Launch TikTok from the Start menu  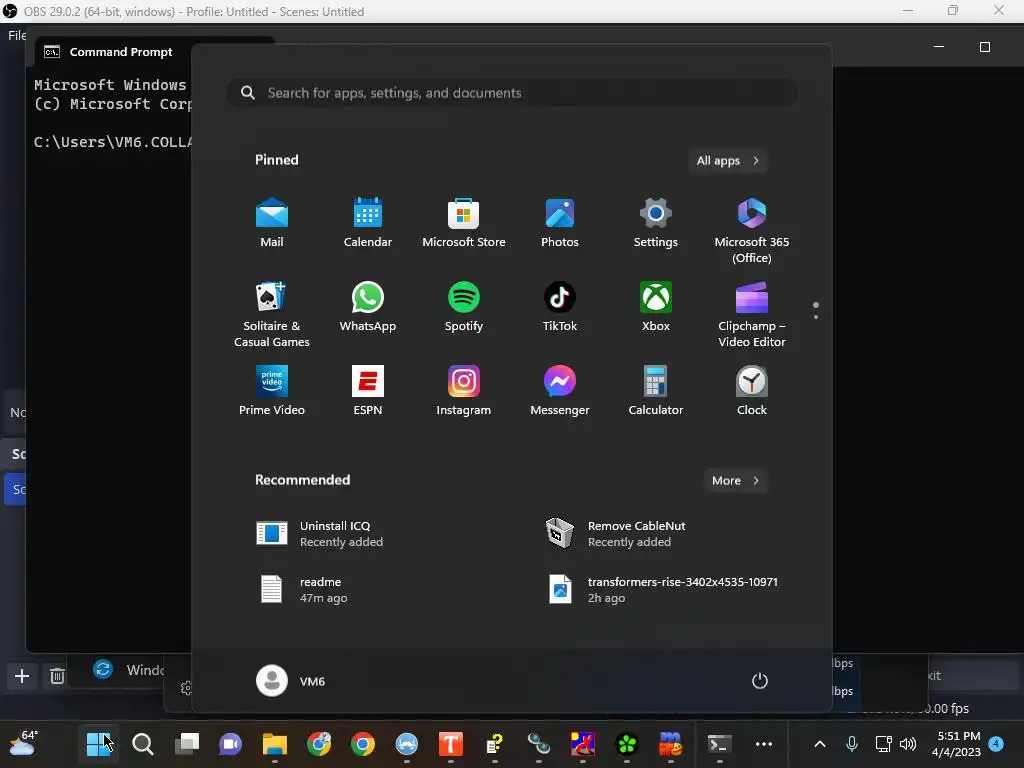pos(560,307)
